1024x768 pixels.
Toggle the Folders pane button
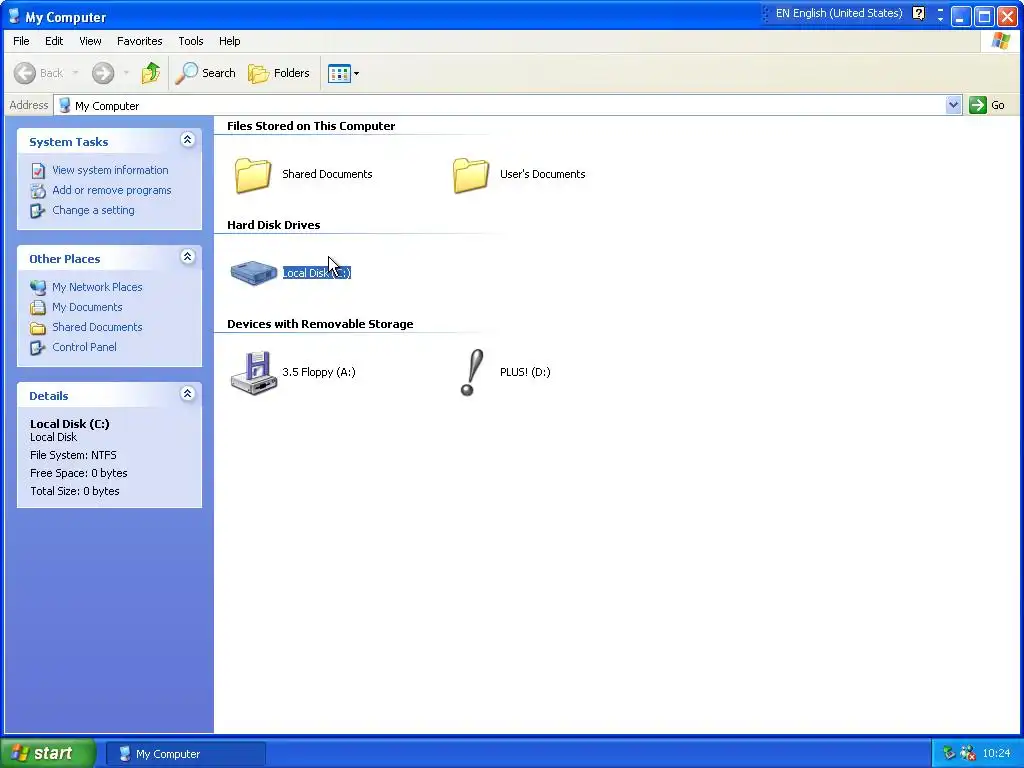point(279,73)
